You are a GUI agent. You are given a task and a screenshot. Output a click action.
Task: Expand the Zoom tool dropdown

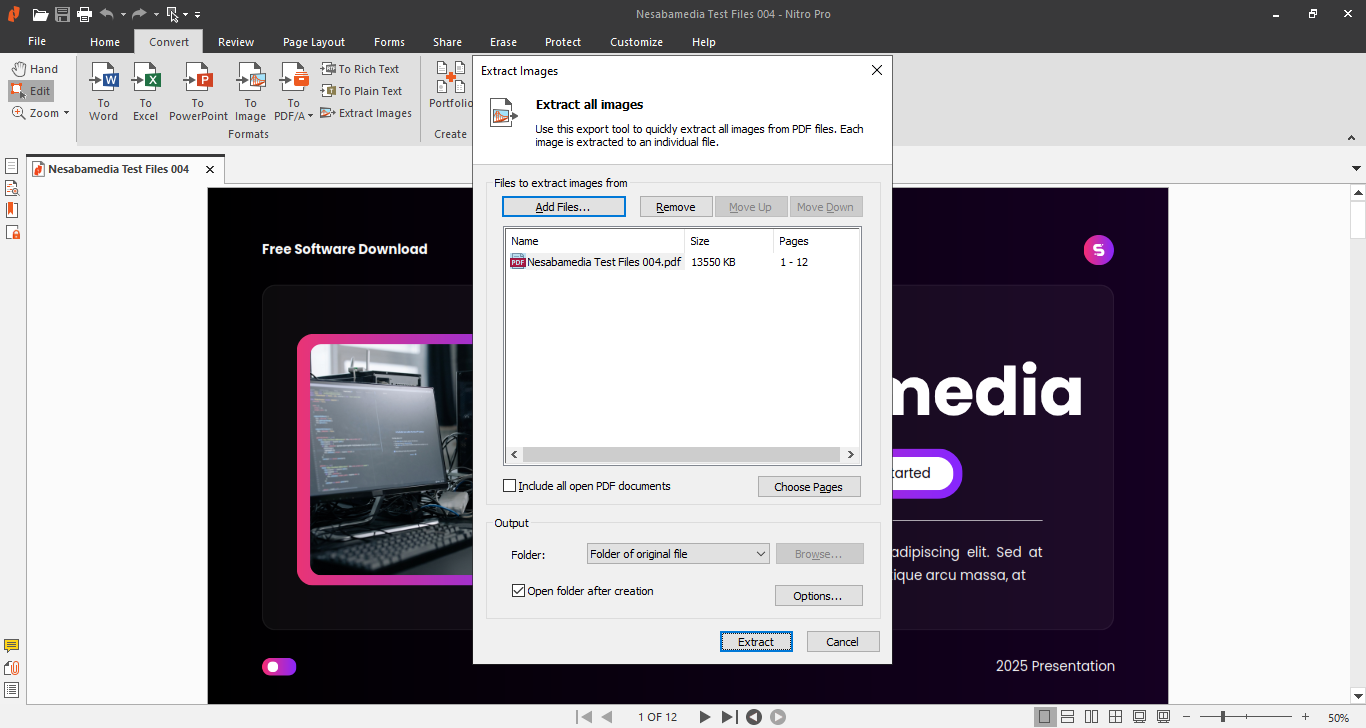pos(66,113)
